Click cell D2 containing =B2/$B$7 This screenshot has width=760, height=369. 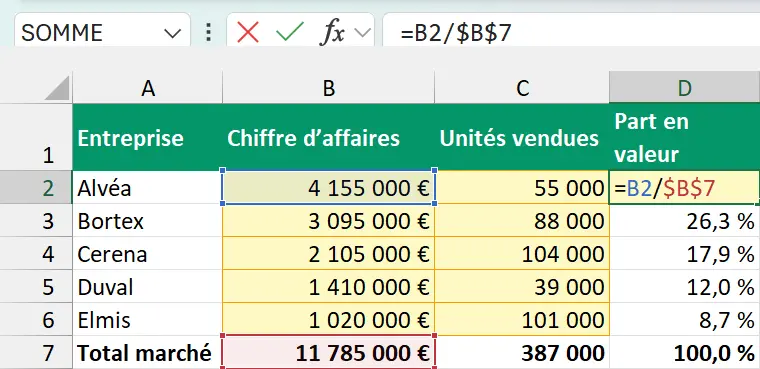(x=684, y=187)
